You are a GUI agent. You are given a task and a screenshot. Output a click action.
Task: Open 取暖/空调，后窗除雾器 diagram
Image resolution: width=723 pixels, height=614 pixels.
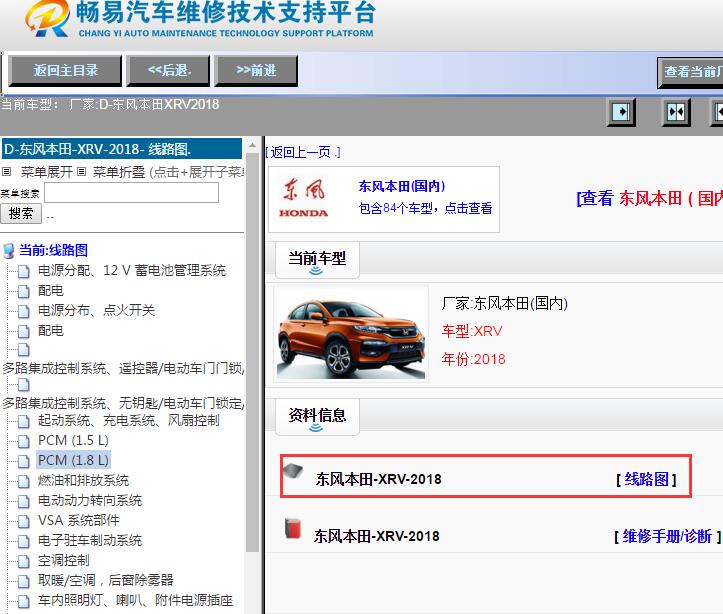coord(106,580)
